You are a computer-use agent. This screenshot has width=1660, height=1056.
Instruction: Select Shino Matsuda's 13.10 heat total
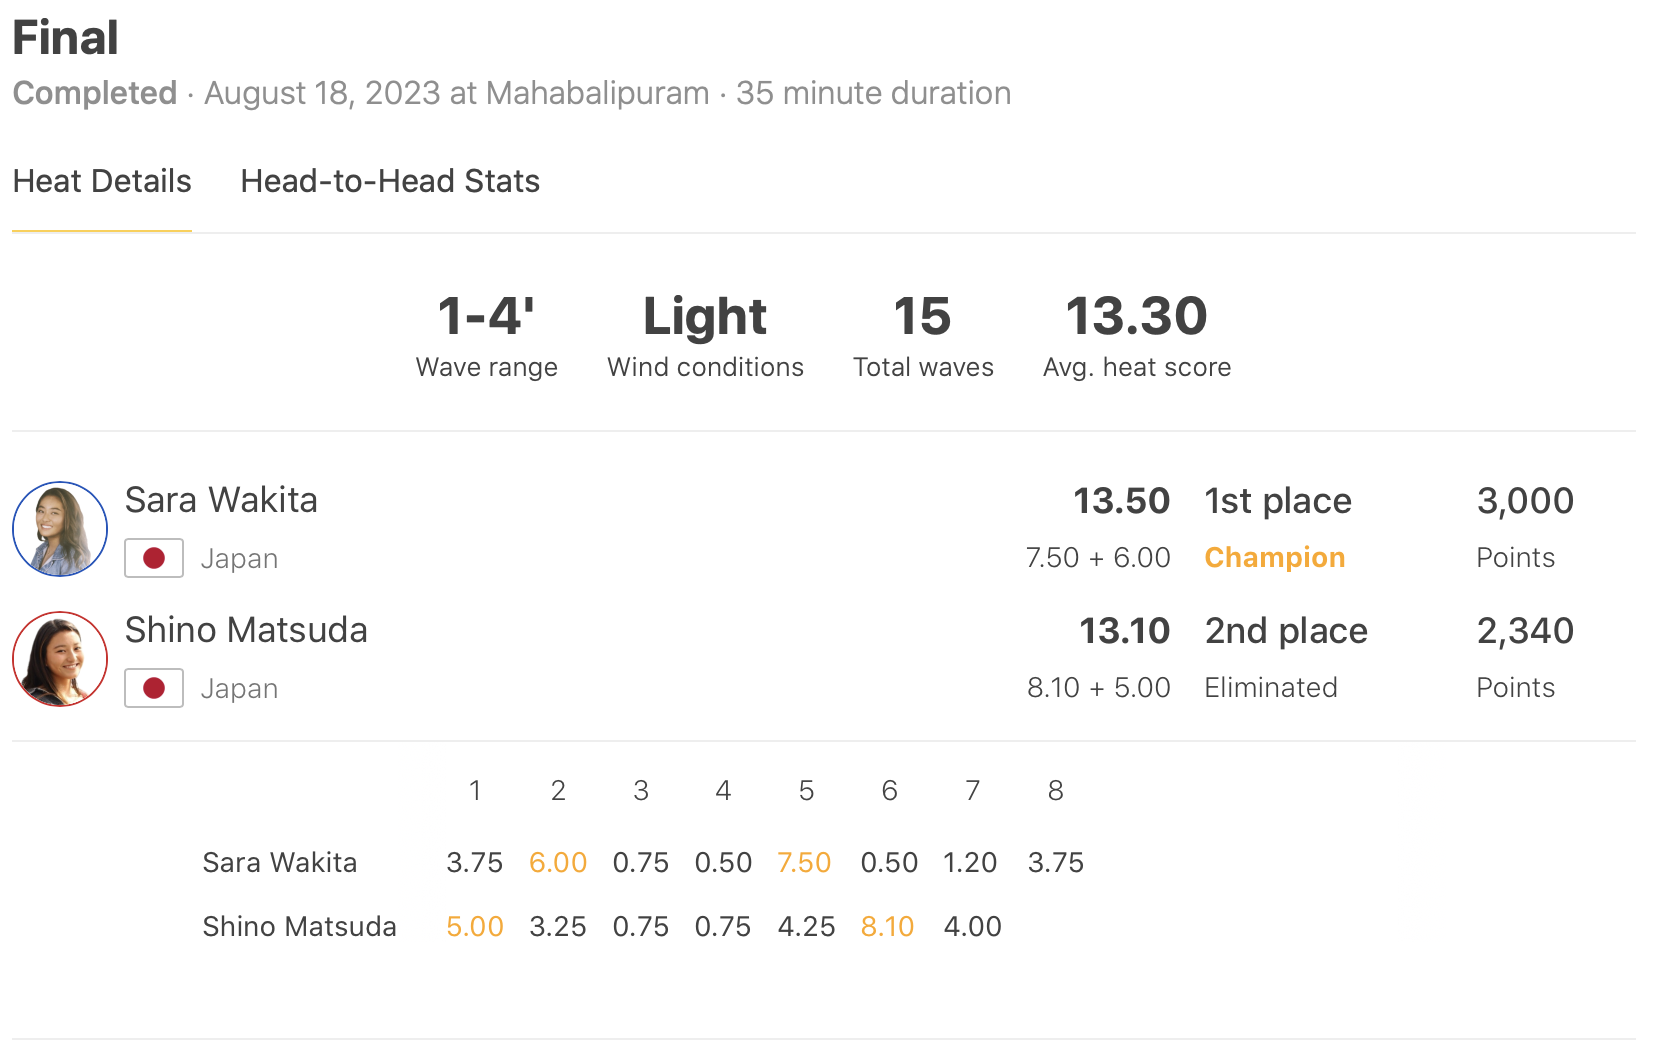pos(1124,631)
